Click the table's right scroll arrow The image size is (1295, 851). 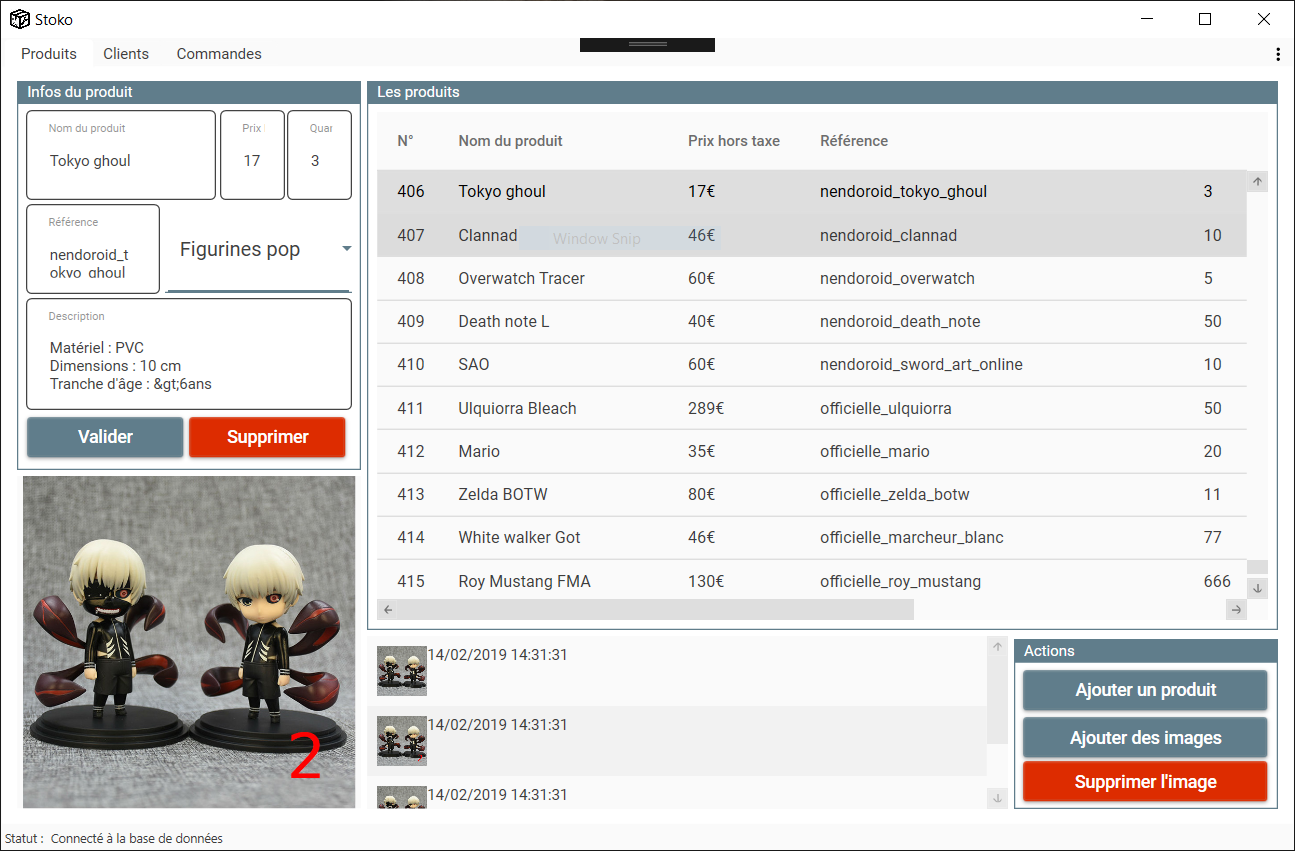pyautogui.click(x=1237, y=609)
